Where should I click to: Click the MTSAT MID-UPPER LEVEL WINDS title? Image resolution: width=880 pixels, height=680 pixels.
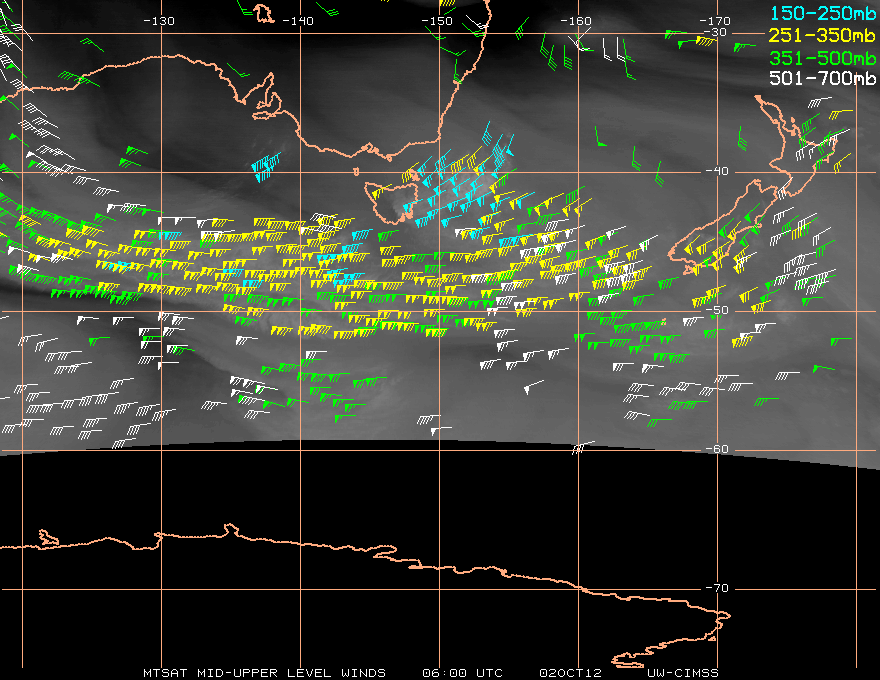(264, 673)
